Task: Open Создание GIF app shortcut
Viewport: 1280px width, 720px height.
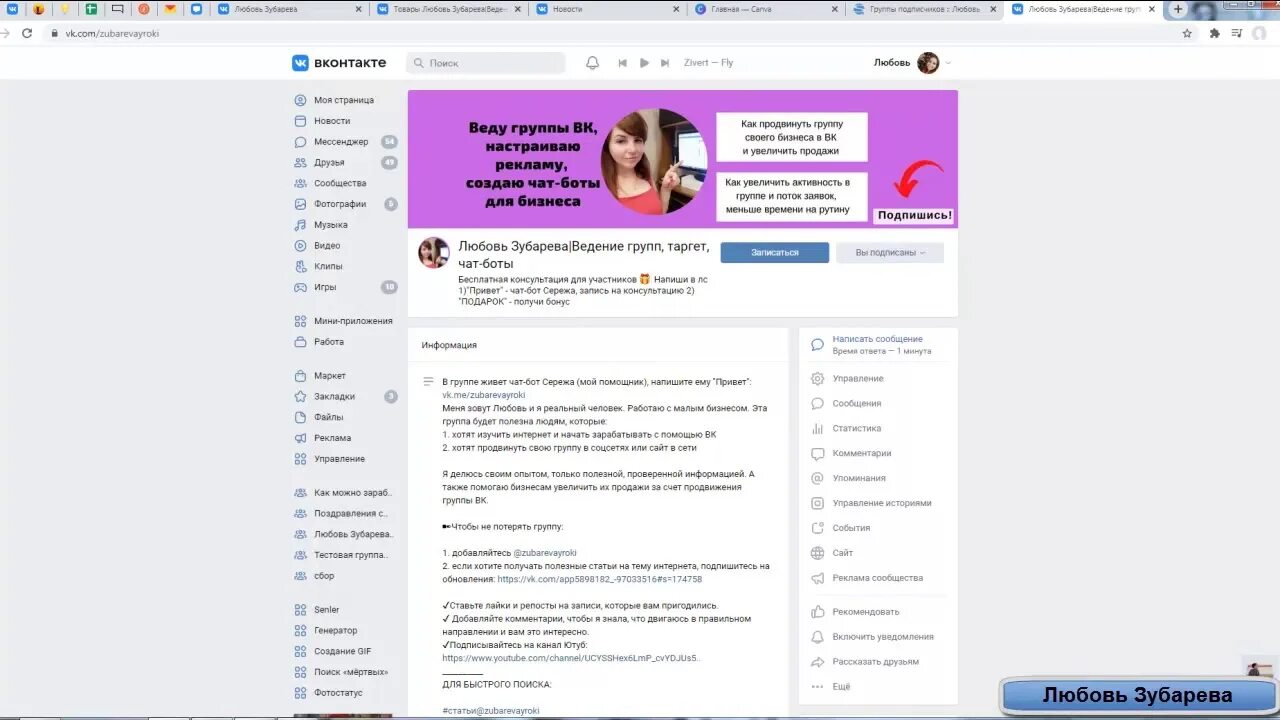Action: point(342,651)
